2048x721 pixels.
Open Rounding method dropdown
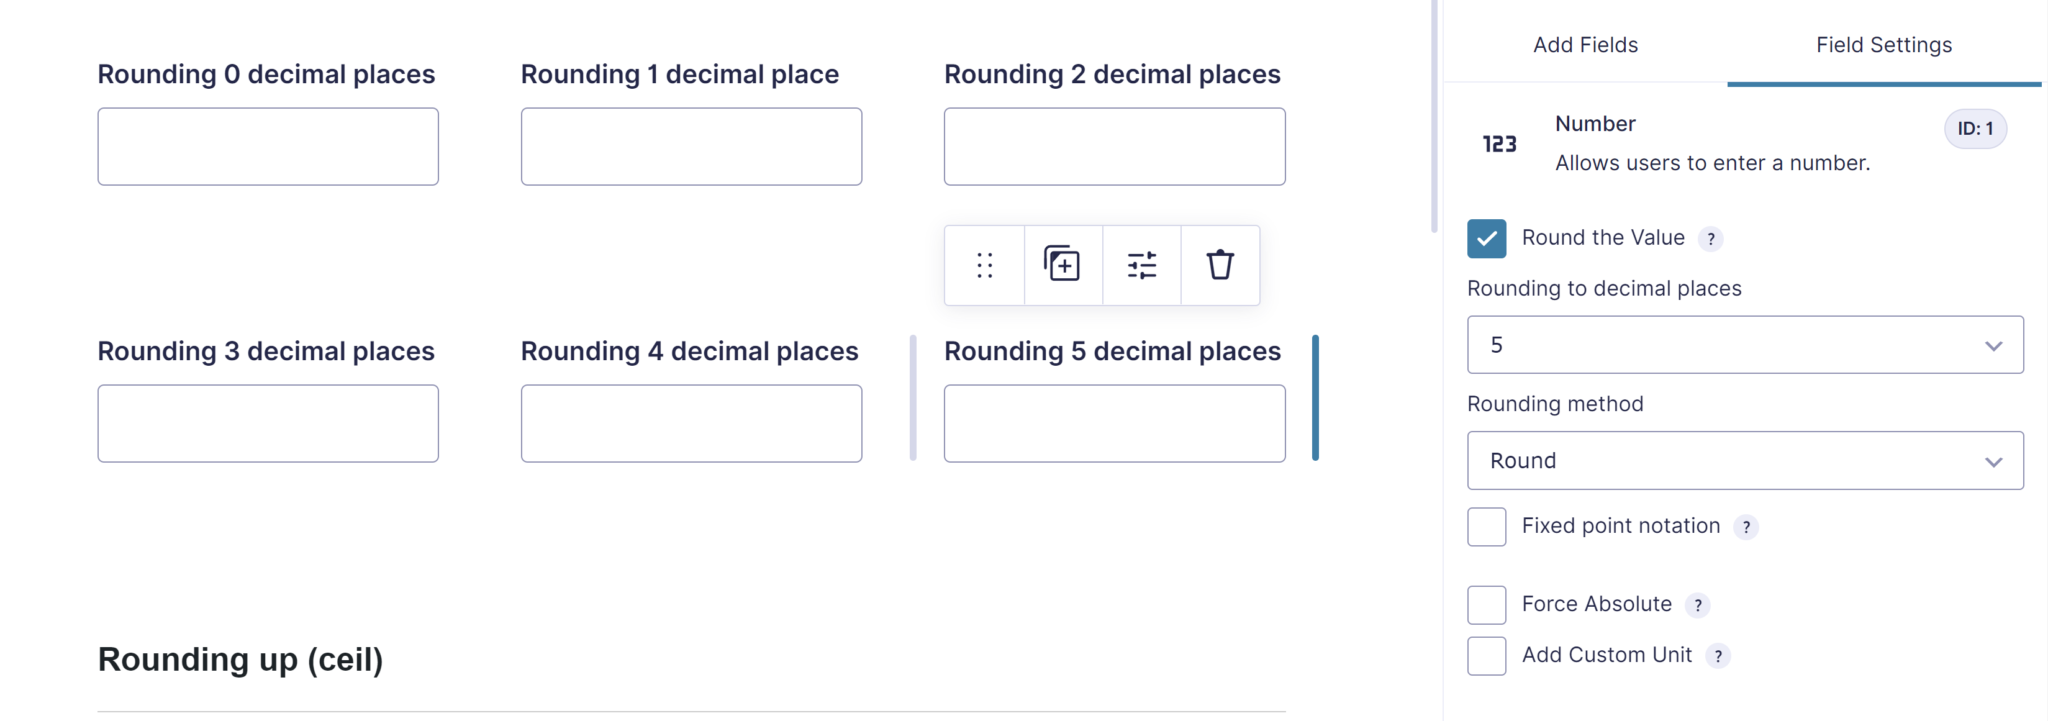point(1745,461)
